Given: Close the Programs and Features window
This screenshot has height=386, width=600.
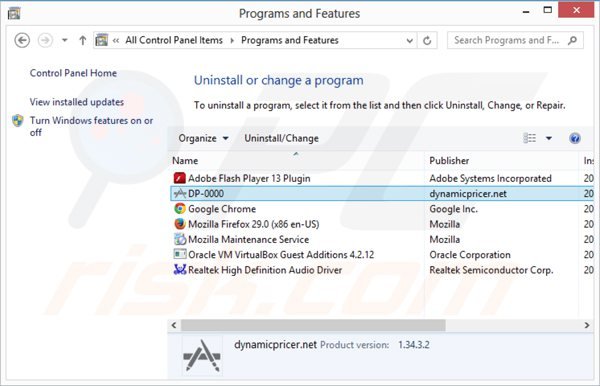Looking at the screenshot, I should point(576,10).
